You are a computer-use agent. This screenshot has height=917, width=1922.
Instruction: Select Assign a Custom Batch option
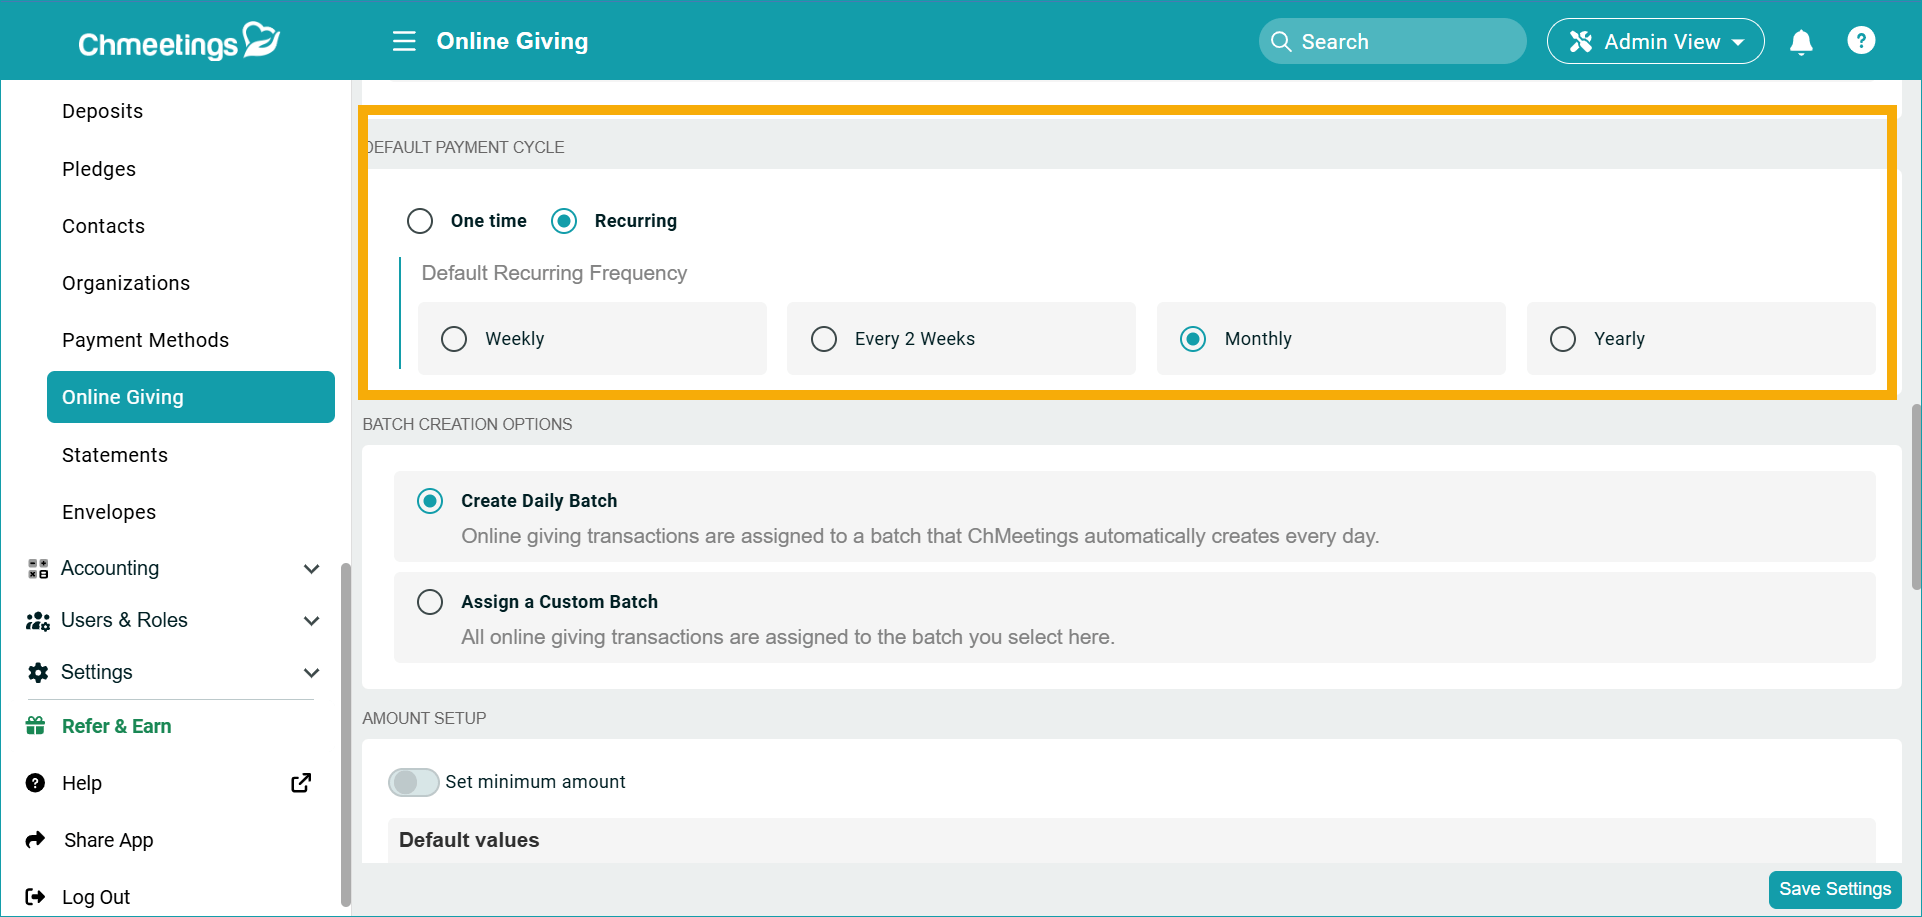pyautogui.click(x=430, y=601)
